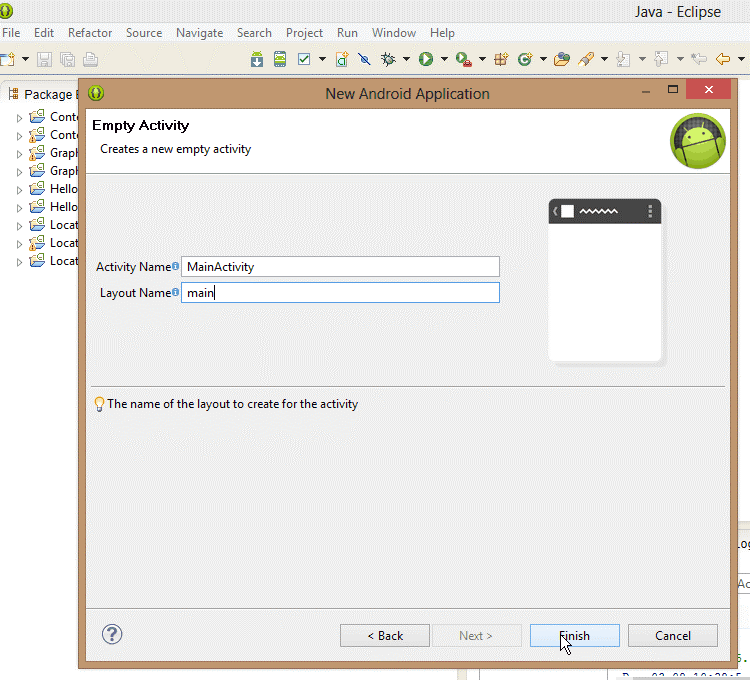
Task: Open the Android Virtual Device Manager
Action: pyautogui.click(x=280, y=59)
